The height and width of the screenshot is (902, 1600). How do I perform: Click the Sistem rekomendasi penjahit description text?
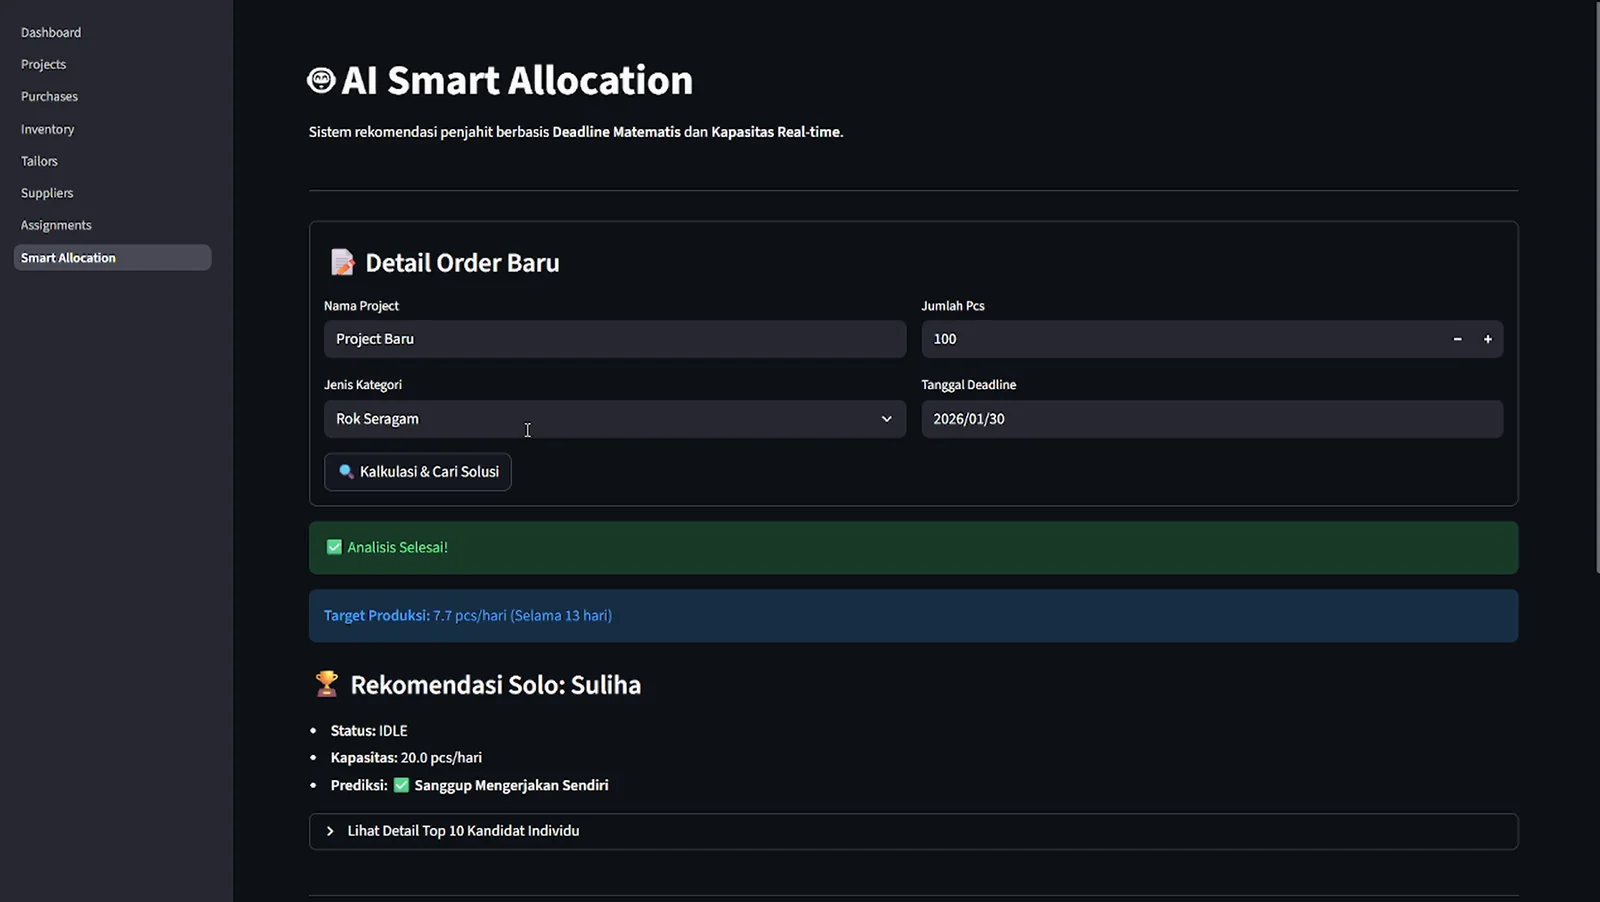coord(576,132)
